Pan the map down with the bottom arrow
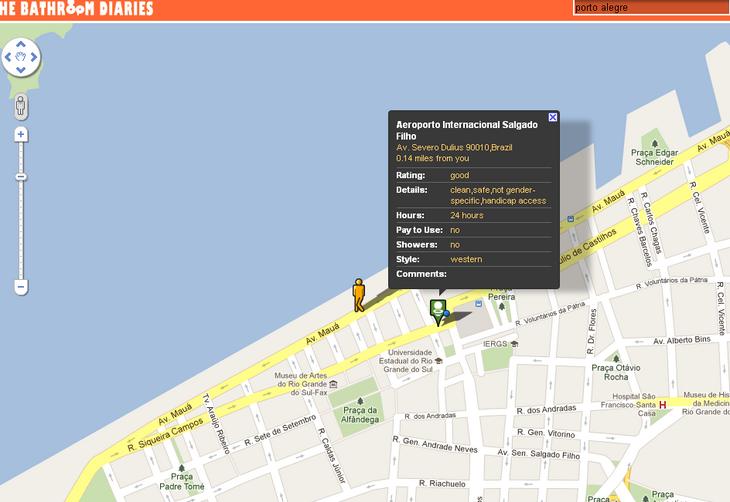Screen dimensions: 730x502 pyautogui.click(x=21, y=71)
